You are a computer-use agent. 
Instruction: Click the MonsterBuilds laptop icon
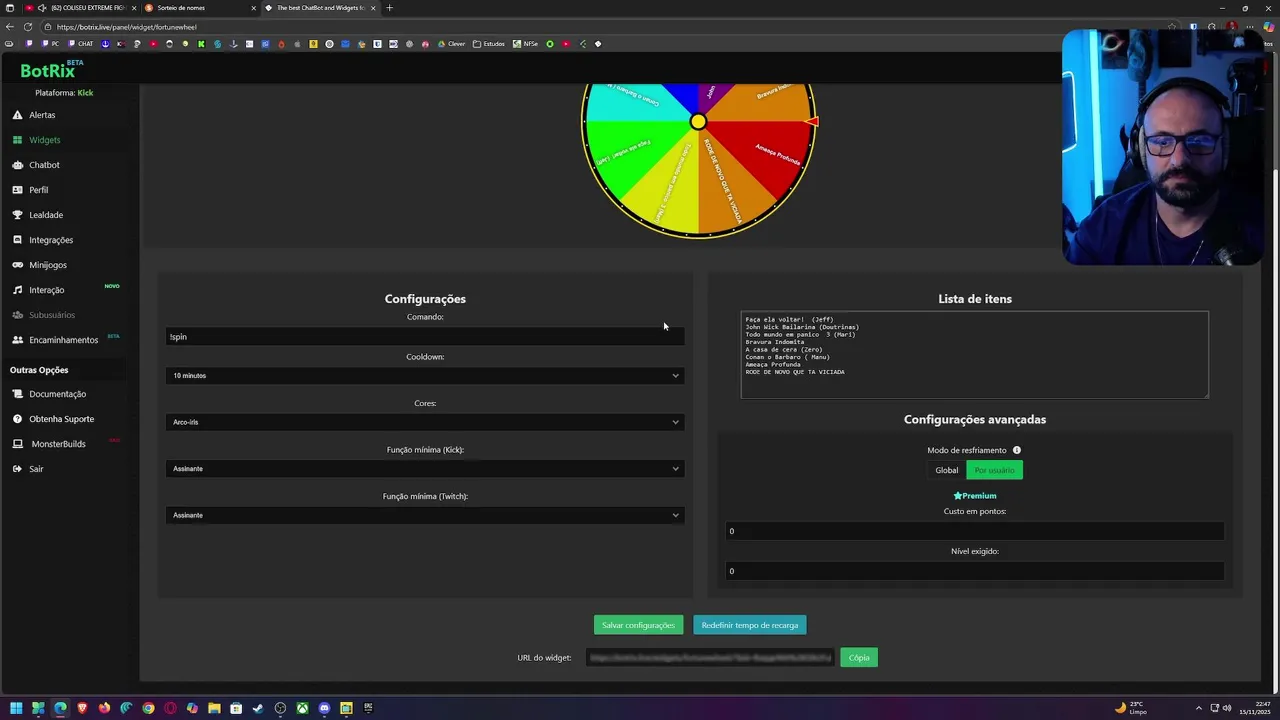click(x=17, y=444)
